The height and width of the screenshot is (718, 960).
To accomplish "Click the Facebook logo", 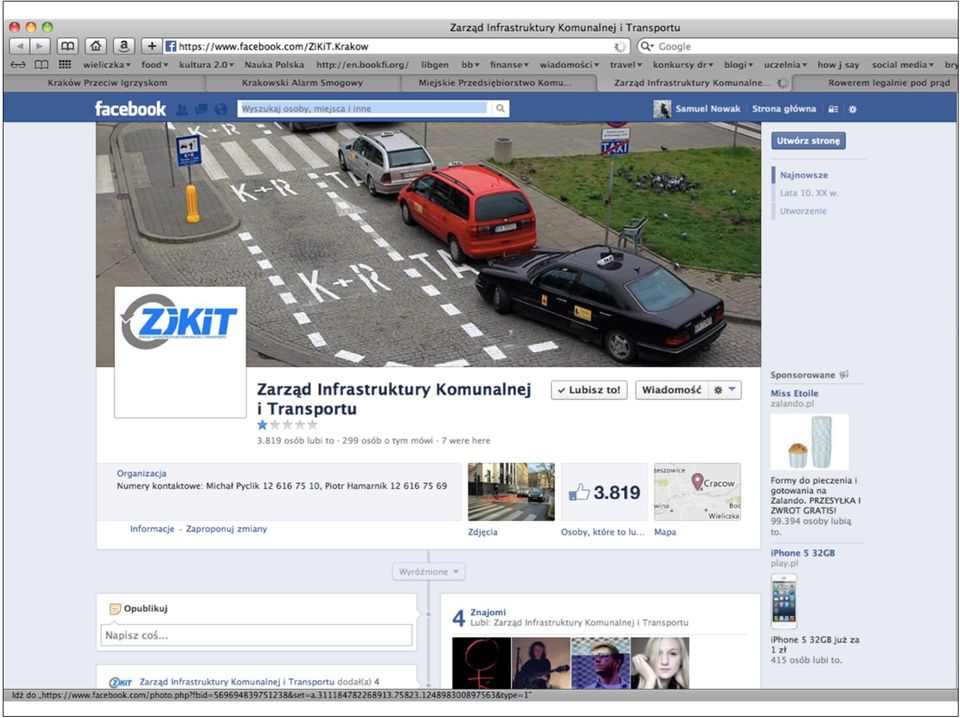I will 130,109.
